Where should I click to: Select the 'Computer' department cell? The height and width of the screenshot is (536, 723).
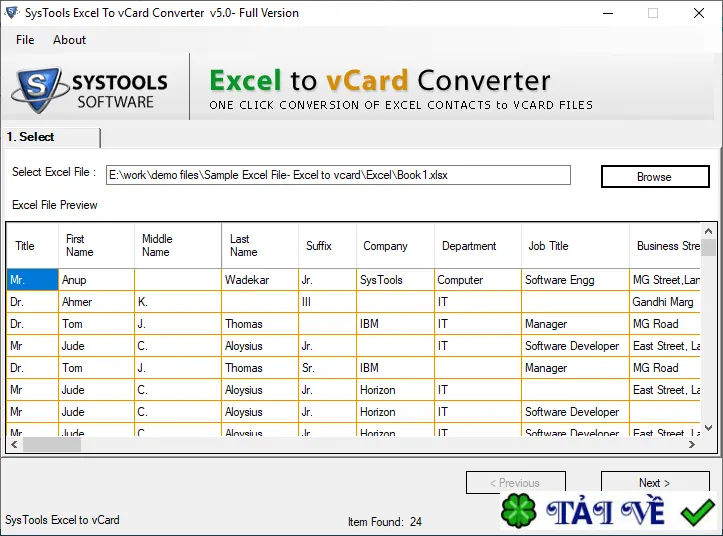[478, 280]
